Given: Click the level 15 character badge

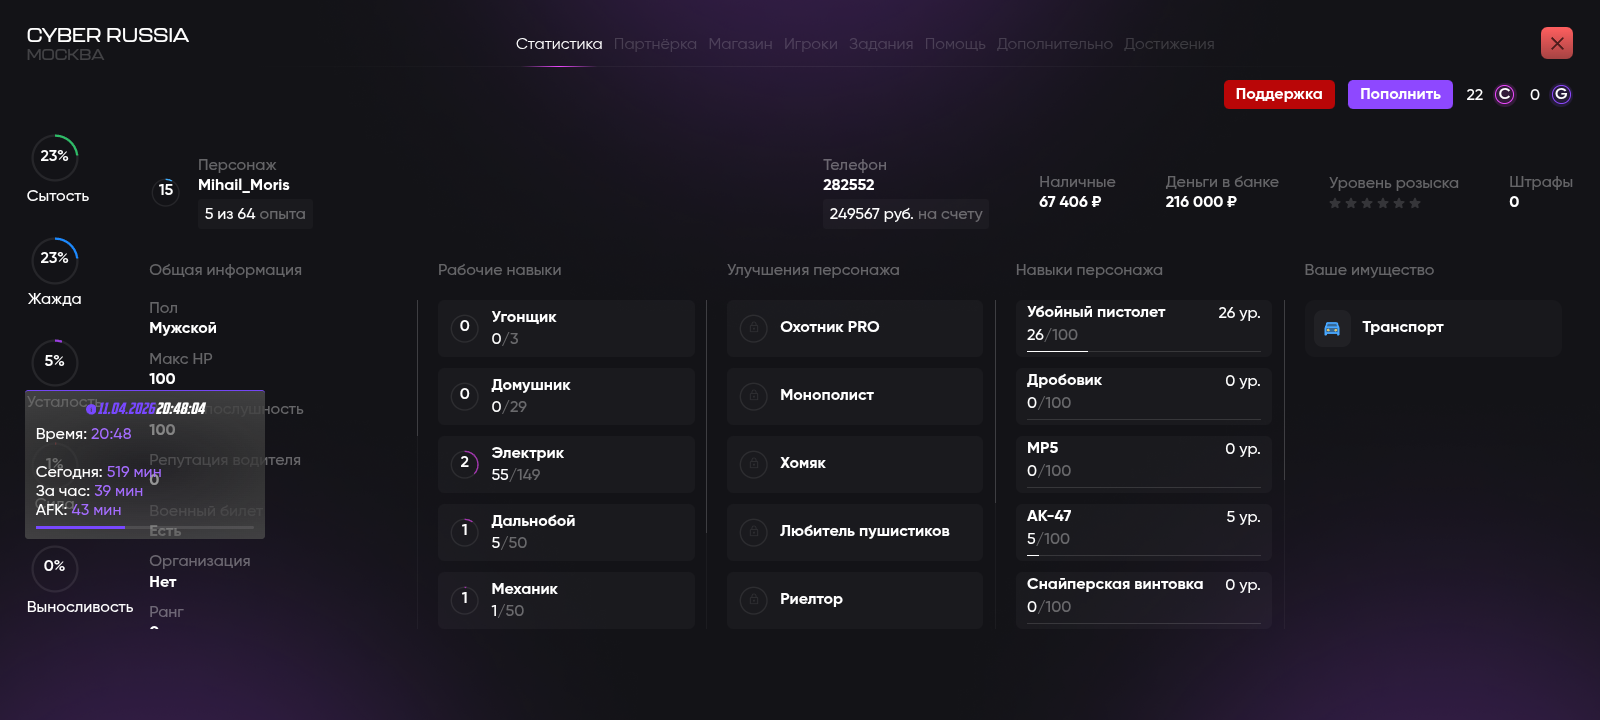Looking at the screenshot, I should click(x=166, y=190).
